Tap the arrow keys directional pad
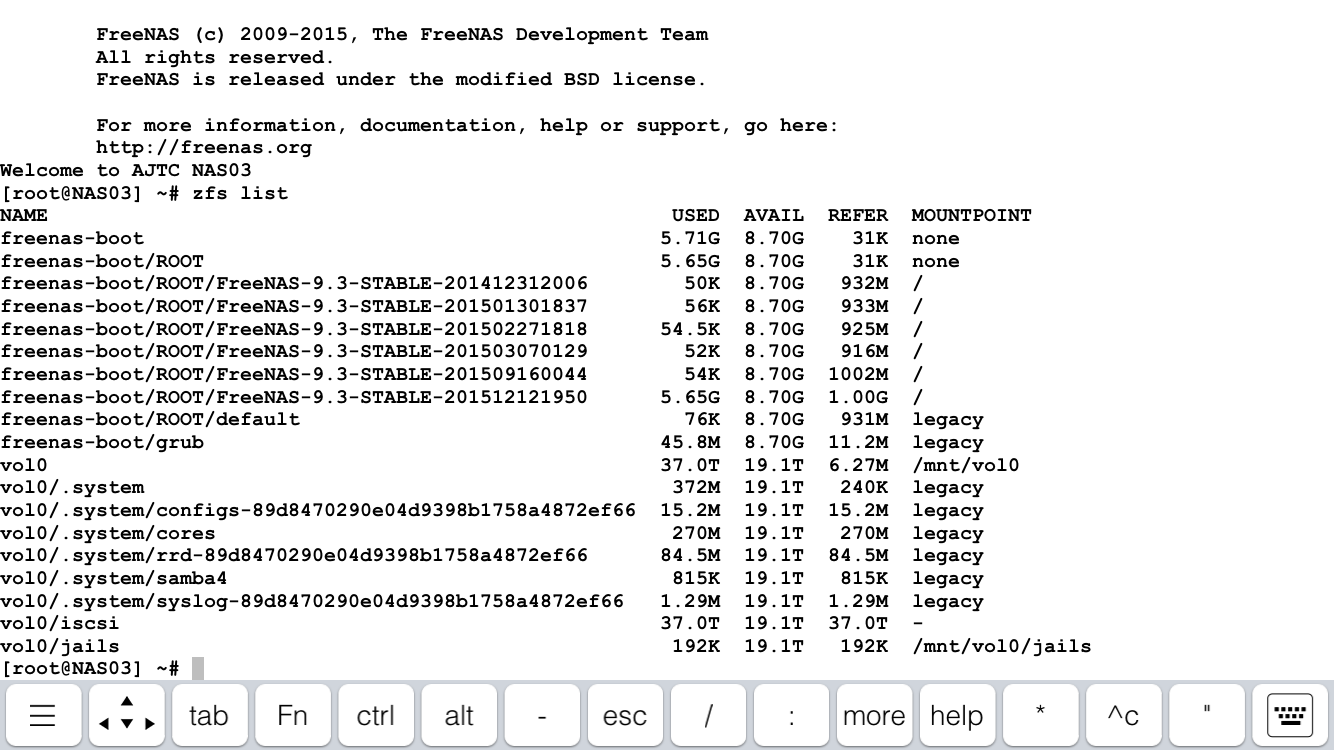 [x=126, y=716]
